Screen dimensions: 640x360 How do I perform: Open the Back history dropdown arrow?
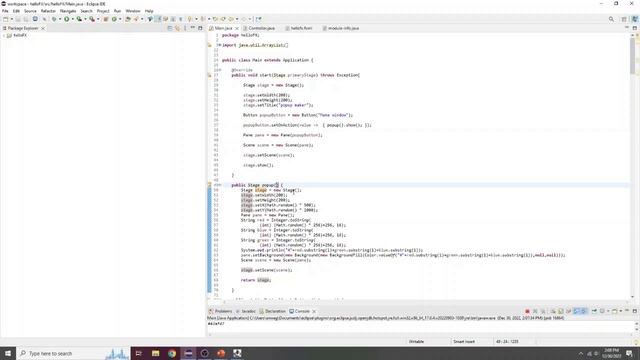[x=237, y=19]
